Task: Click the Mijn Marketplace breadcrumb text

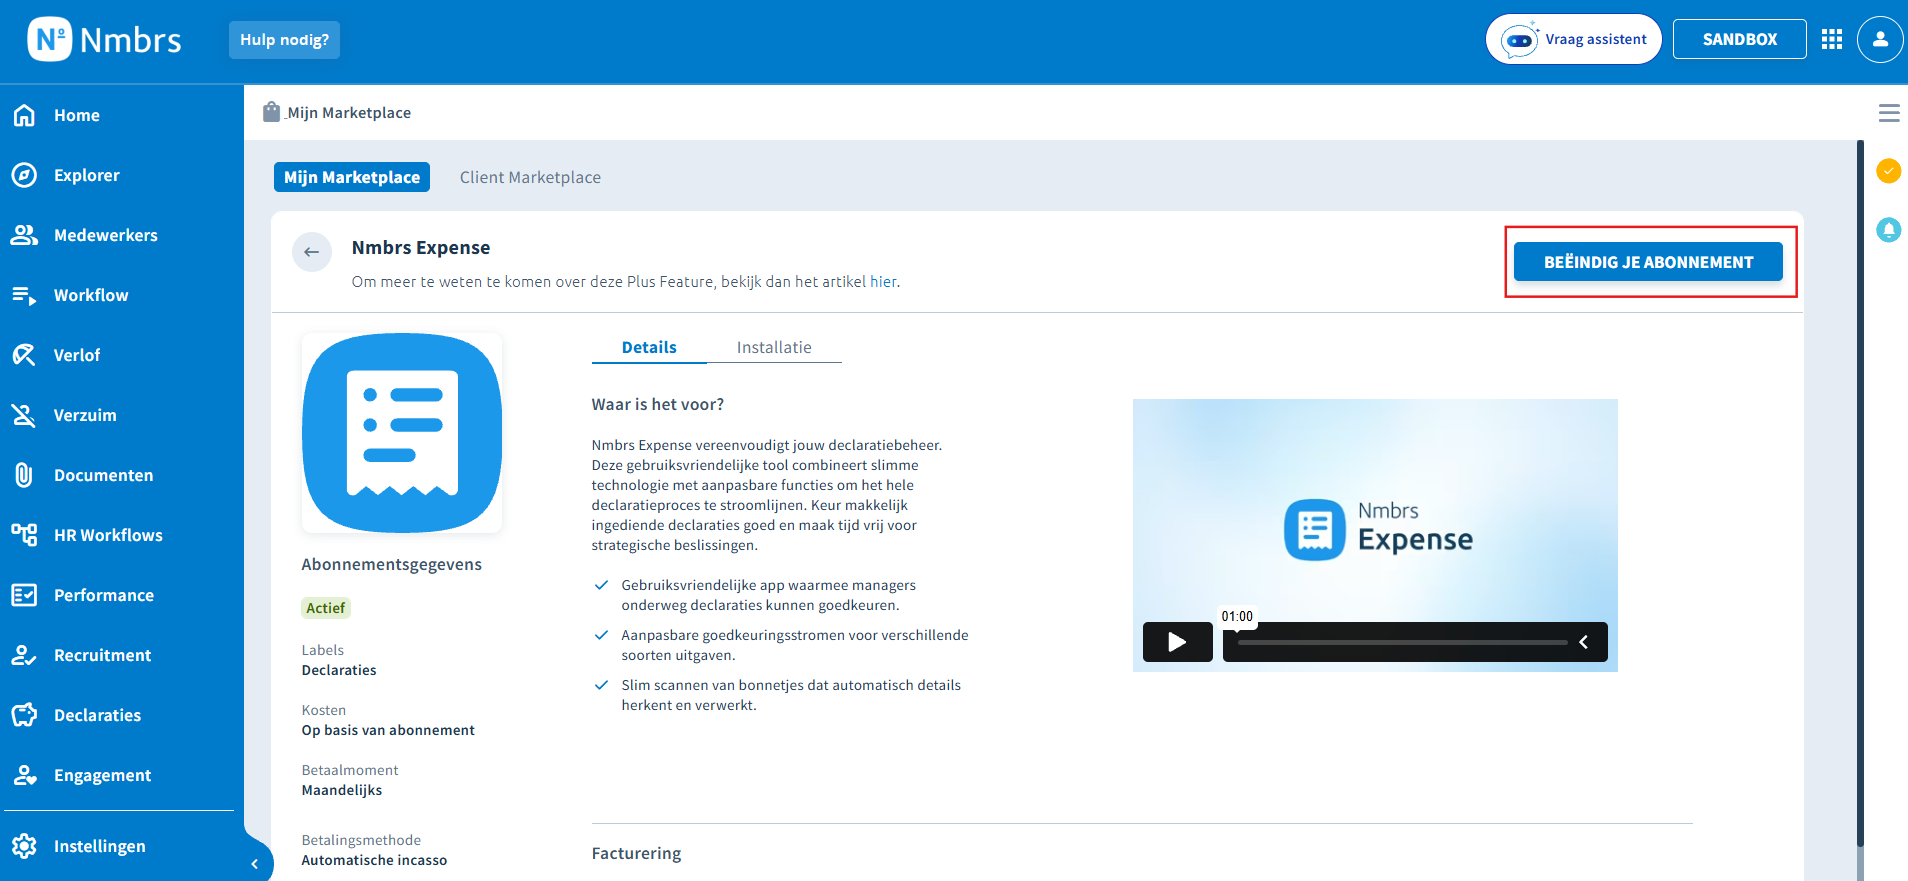Action: 349,113
